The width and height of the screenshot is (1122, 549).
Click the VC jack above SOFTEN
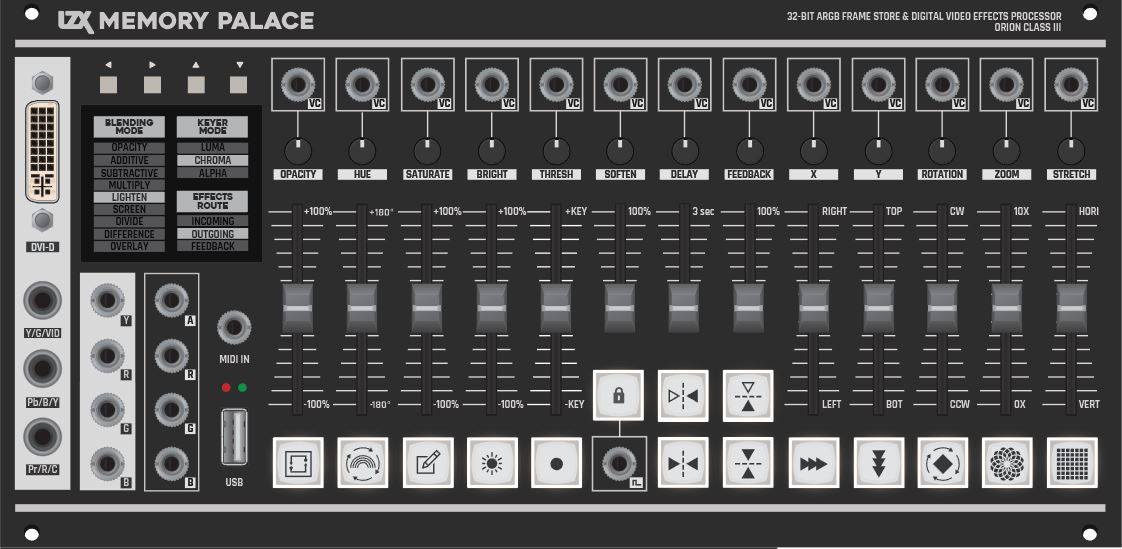click(620, 84)
